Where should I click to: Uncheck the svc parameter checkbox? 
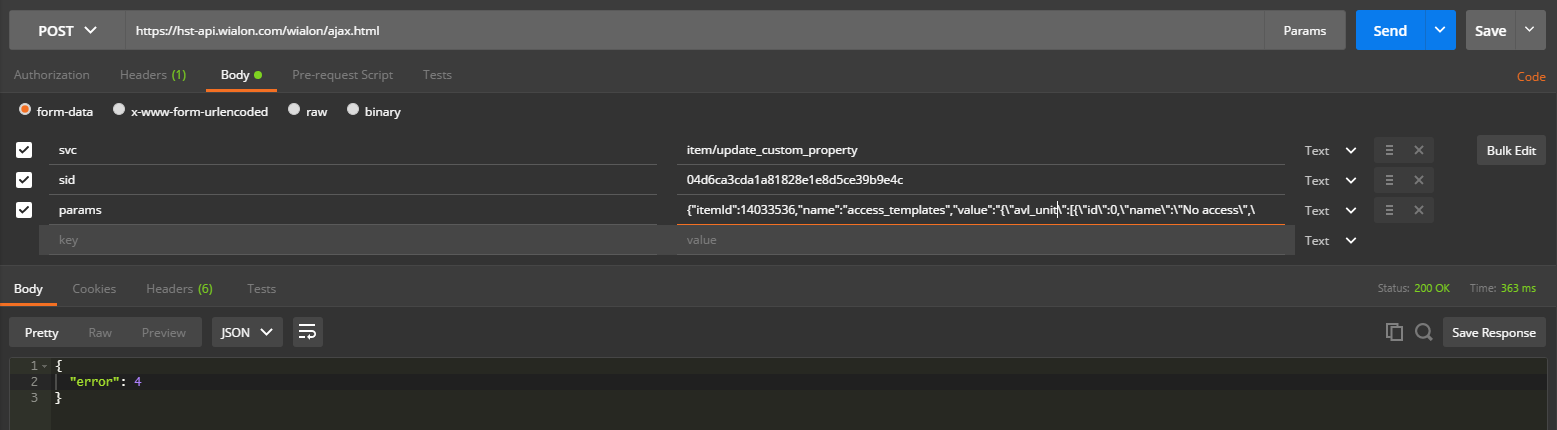click(24, 150)
